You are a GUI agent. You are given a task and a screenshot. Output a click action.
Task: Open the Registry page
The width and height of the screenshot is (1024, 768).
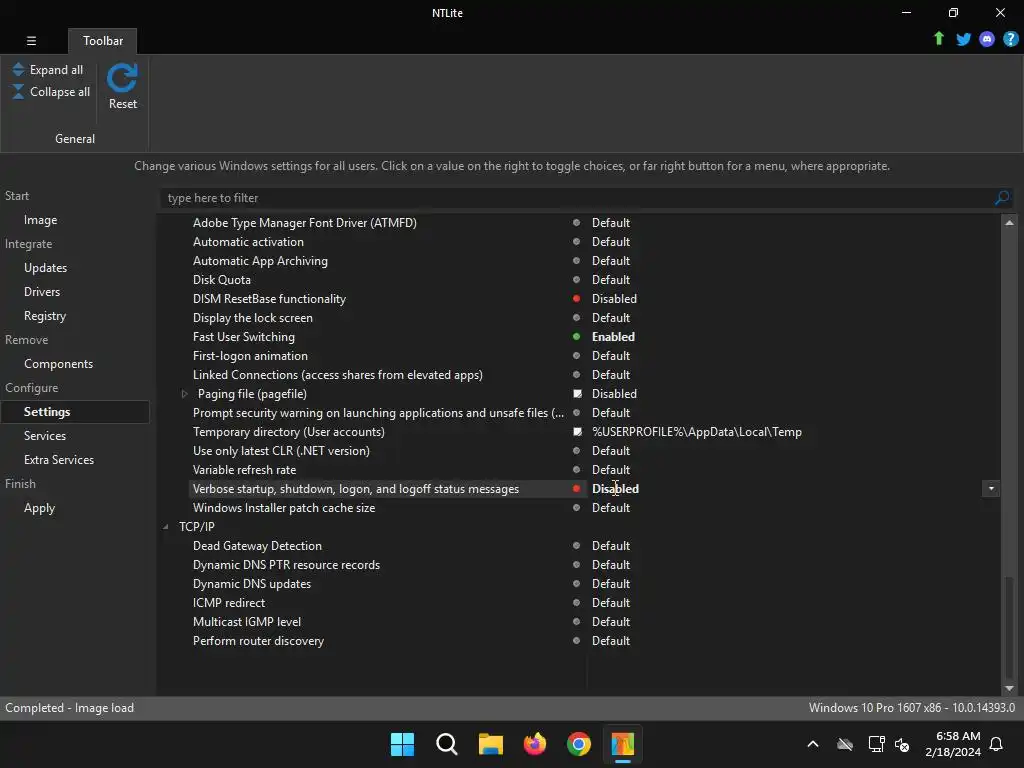point(45,316)
